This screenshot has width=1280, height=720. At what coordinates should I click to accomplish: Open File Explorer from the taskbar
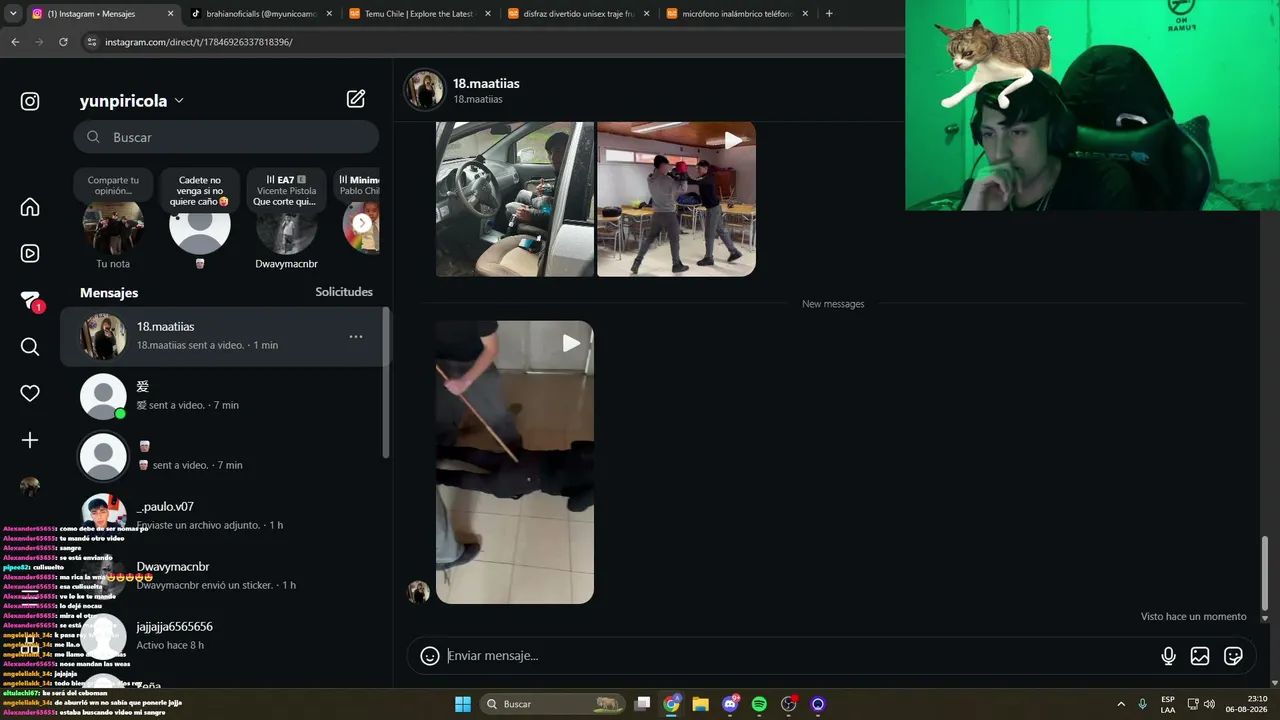[x=701, y=704]
